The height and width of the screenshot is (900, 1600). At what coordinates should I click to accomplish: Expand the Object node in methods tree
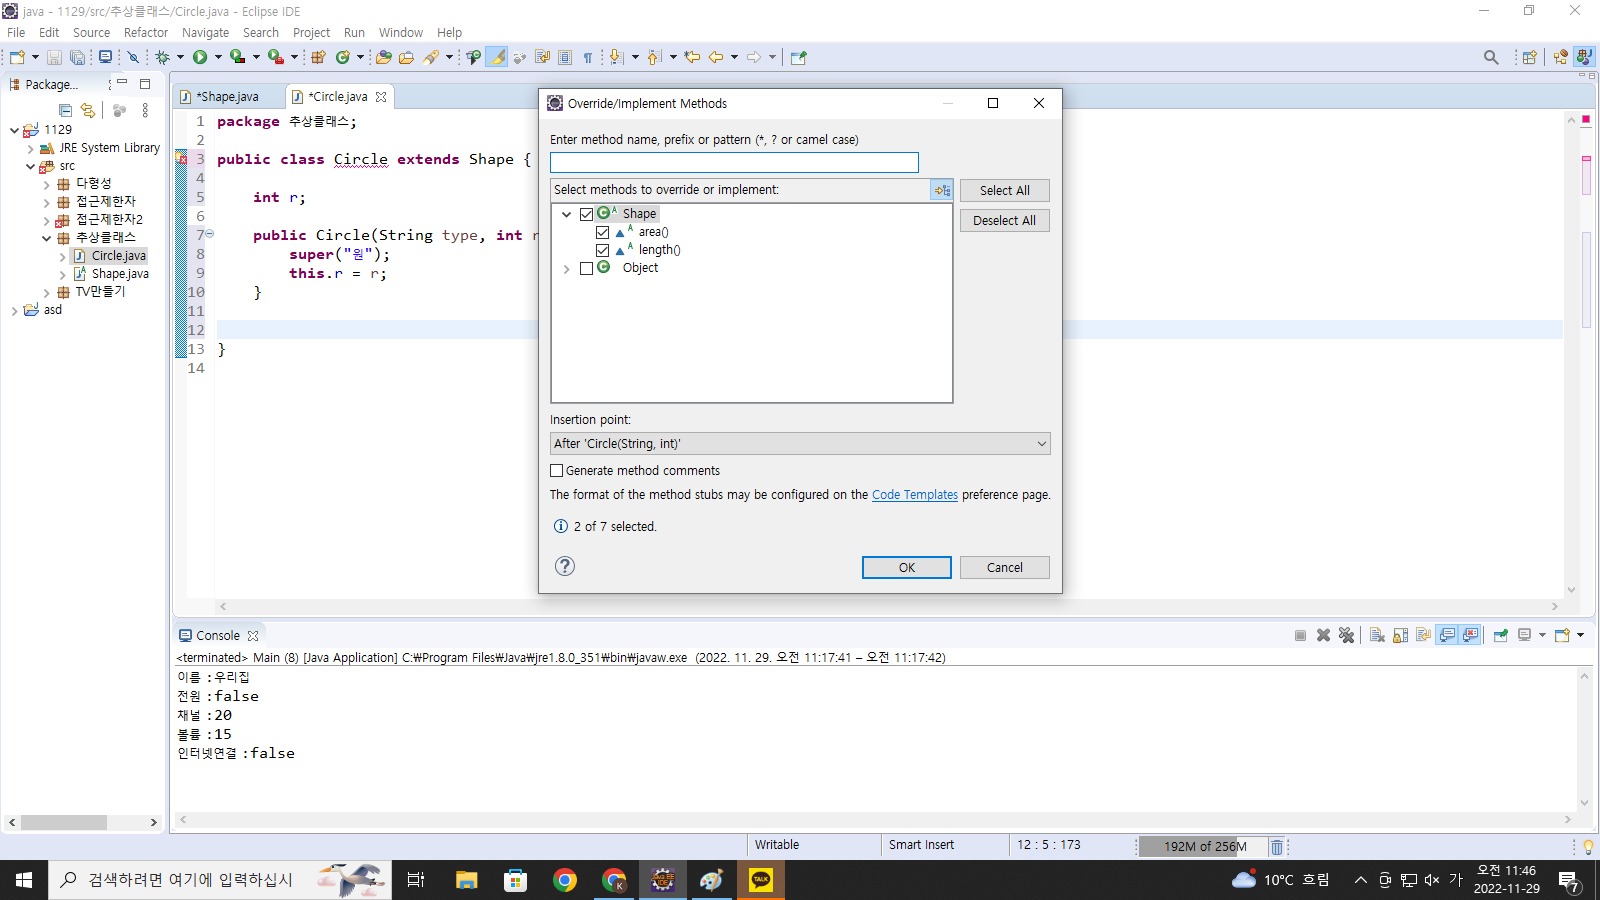coord(567,268)
